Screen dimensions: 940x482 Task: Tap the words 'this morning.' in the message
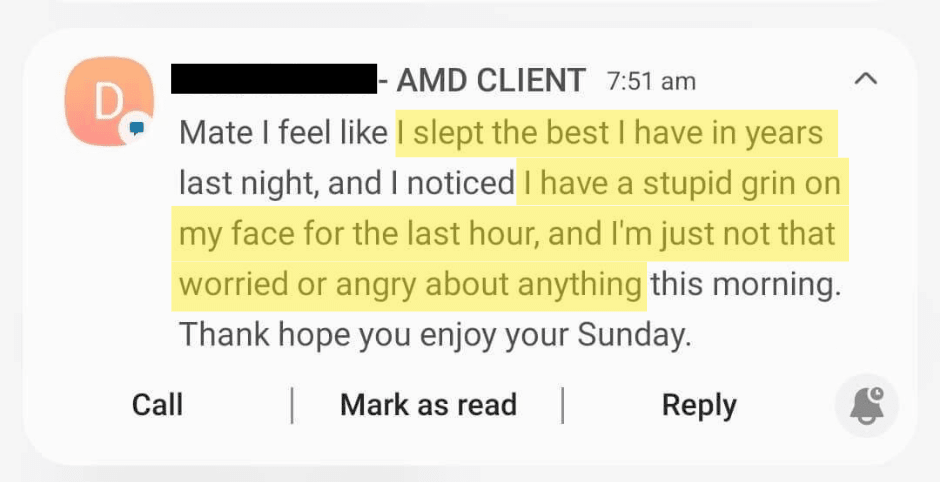point(746,284)
